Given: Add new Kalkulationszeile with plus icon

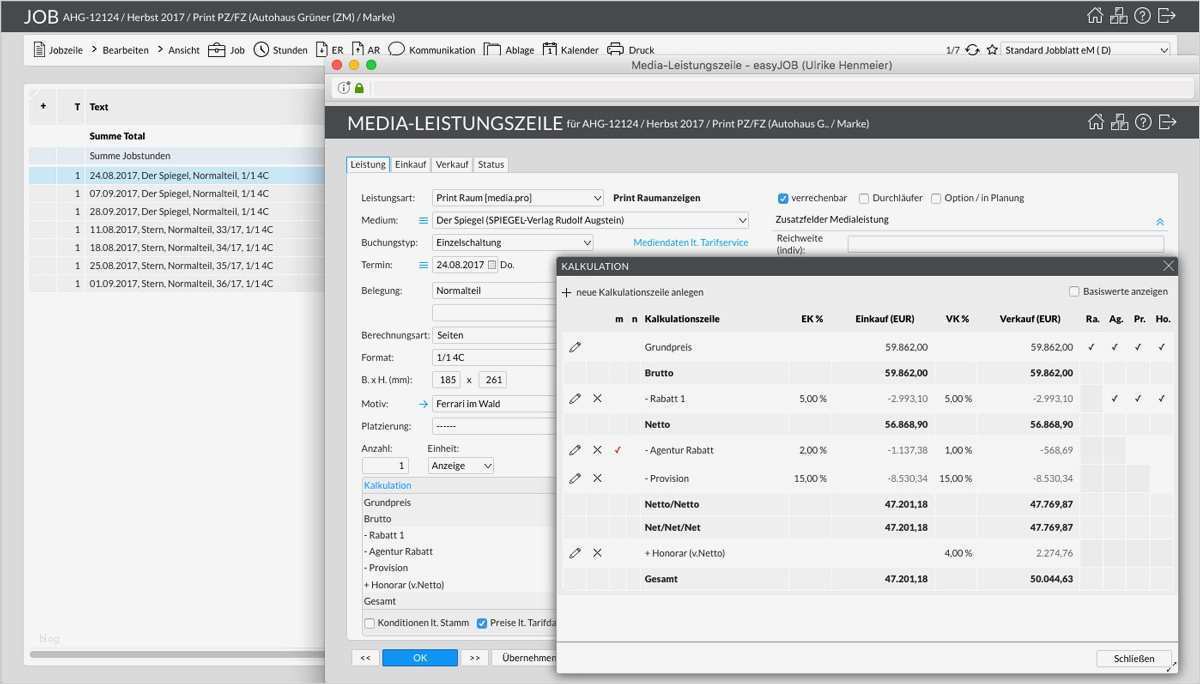Looking at the screenshot, I should point(567,292).
